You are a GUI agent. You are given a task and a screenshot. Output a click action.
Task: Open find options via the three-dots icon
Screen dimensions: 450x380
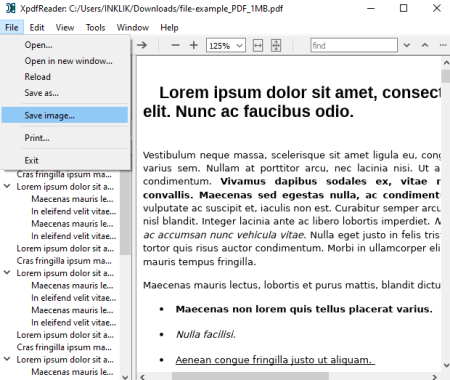tap(443, 45)
